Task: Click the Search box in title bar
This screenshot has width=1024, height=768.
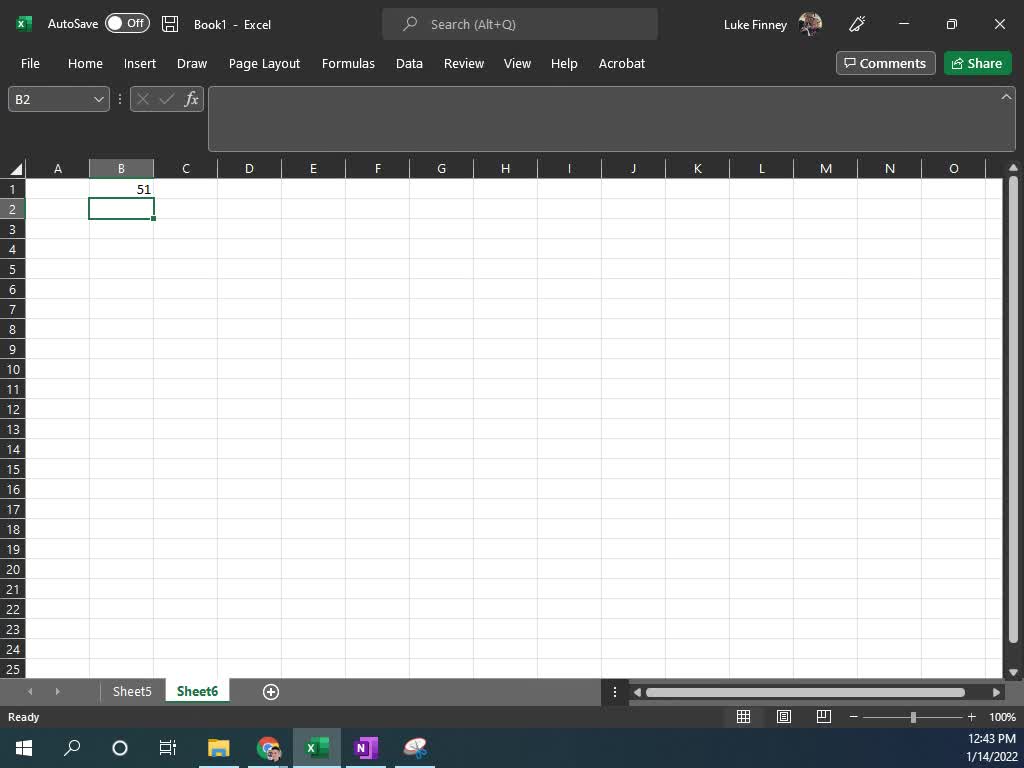Action: 520,24
